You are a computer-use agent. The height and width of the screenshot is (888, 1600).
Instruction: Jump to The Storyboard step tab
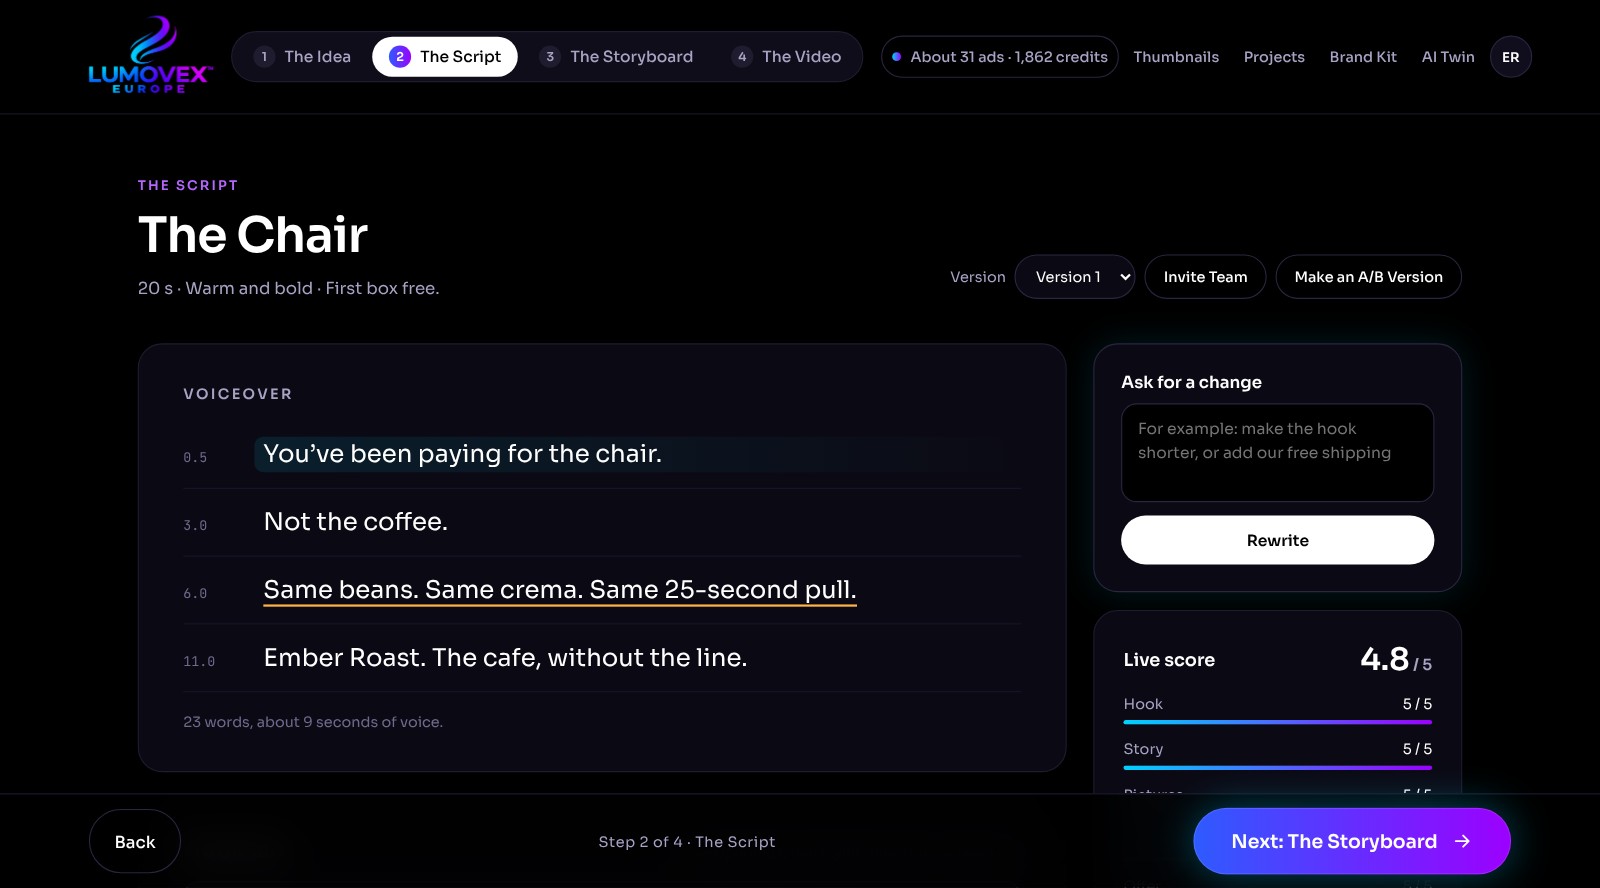point(617,57)
